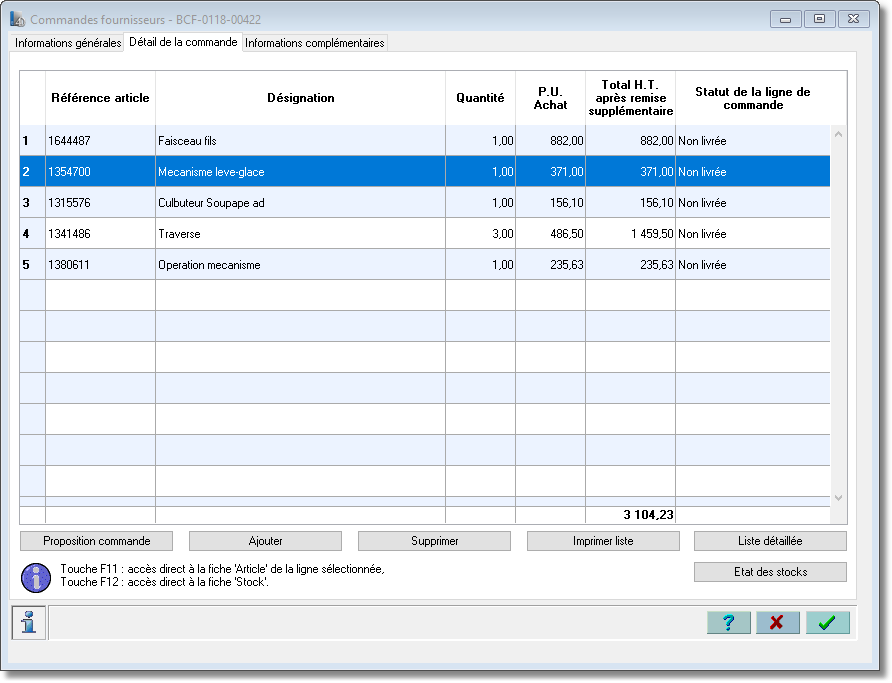
Task: Switch to the Informations générales tab
Action: tap(68, 43)
